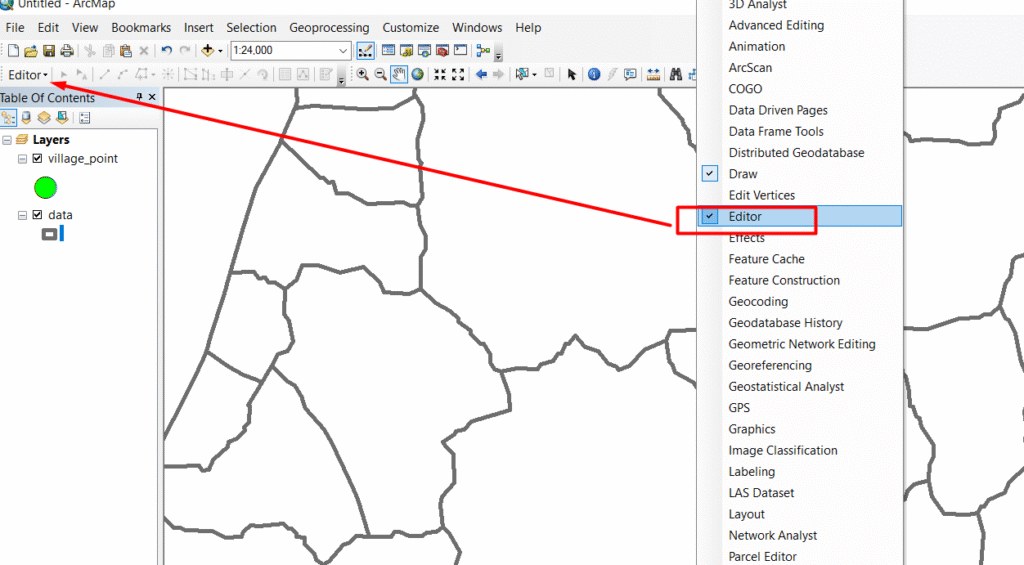Activate the Pan hand tool
The image size is (1024, 565).
click(x=399, y=74)
